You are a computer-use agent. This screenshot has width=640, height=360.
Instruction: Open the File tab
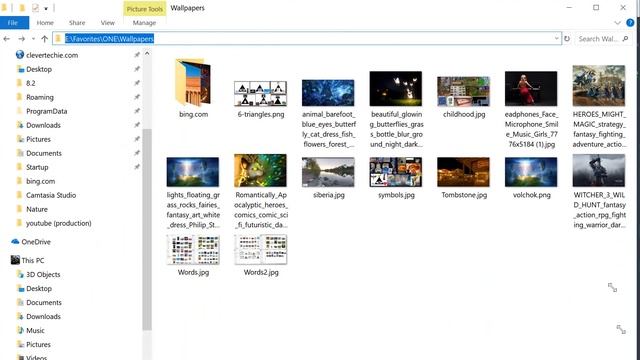coord(13,23)
